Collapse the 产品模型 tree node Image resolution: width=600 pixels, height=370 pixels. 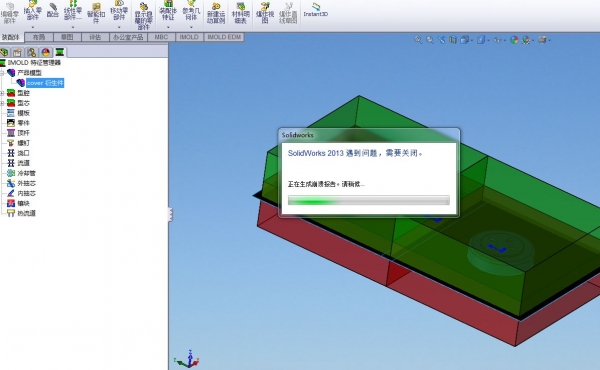pos(2,73)
